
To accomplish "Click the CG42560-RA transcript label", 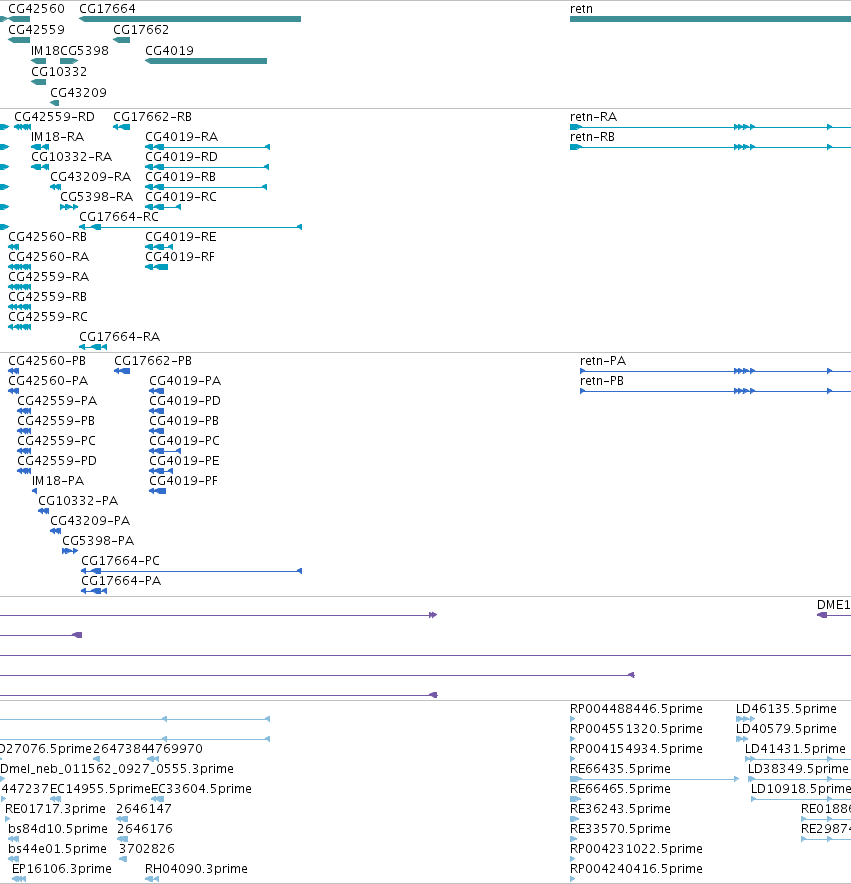I will tap(48, 257).
